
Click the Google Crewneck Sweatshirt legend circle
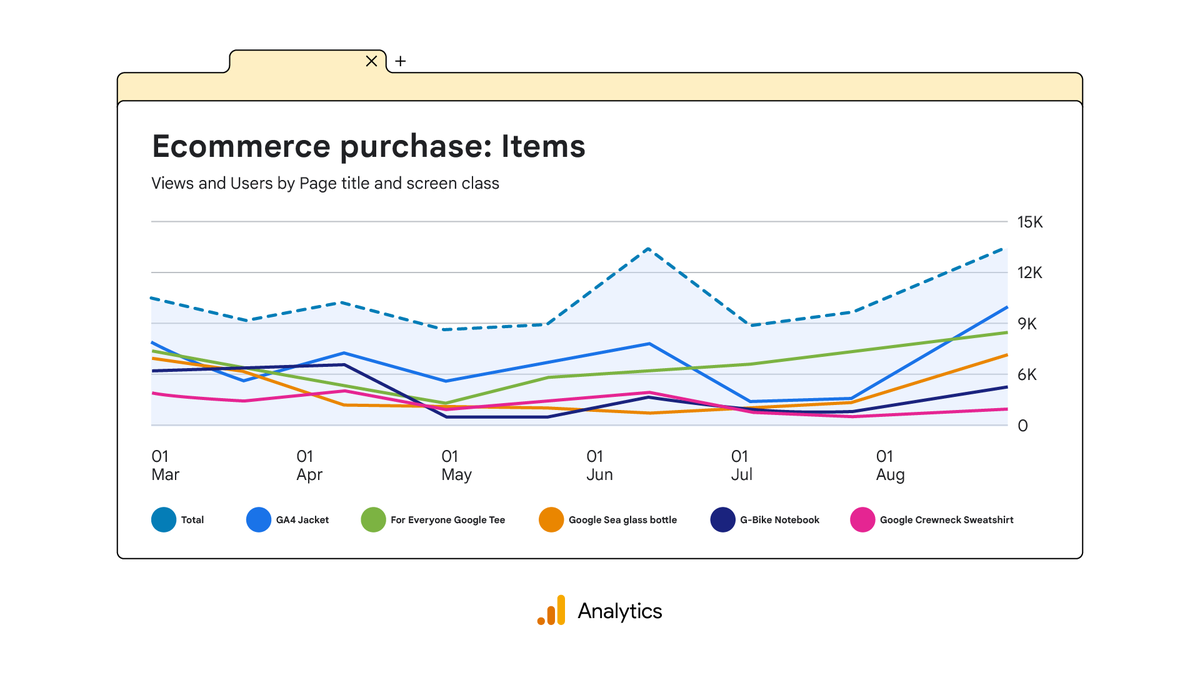862,520
